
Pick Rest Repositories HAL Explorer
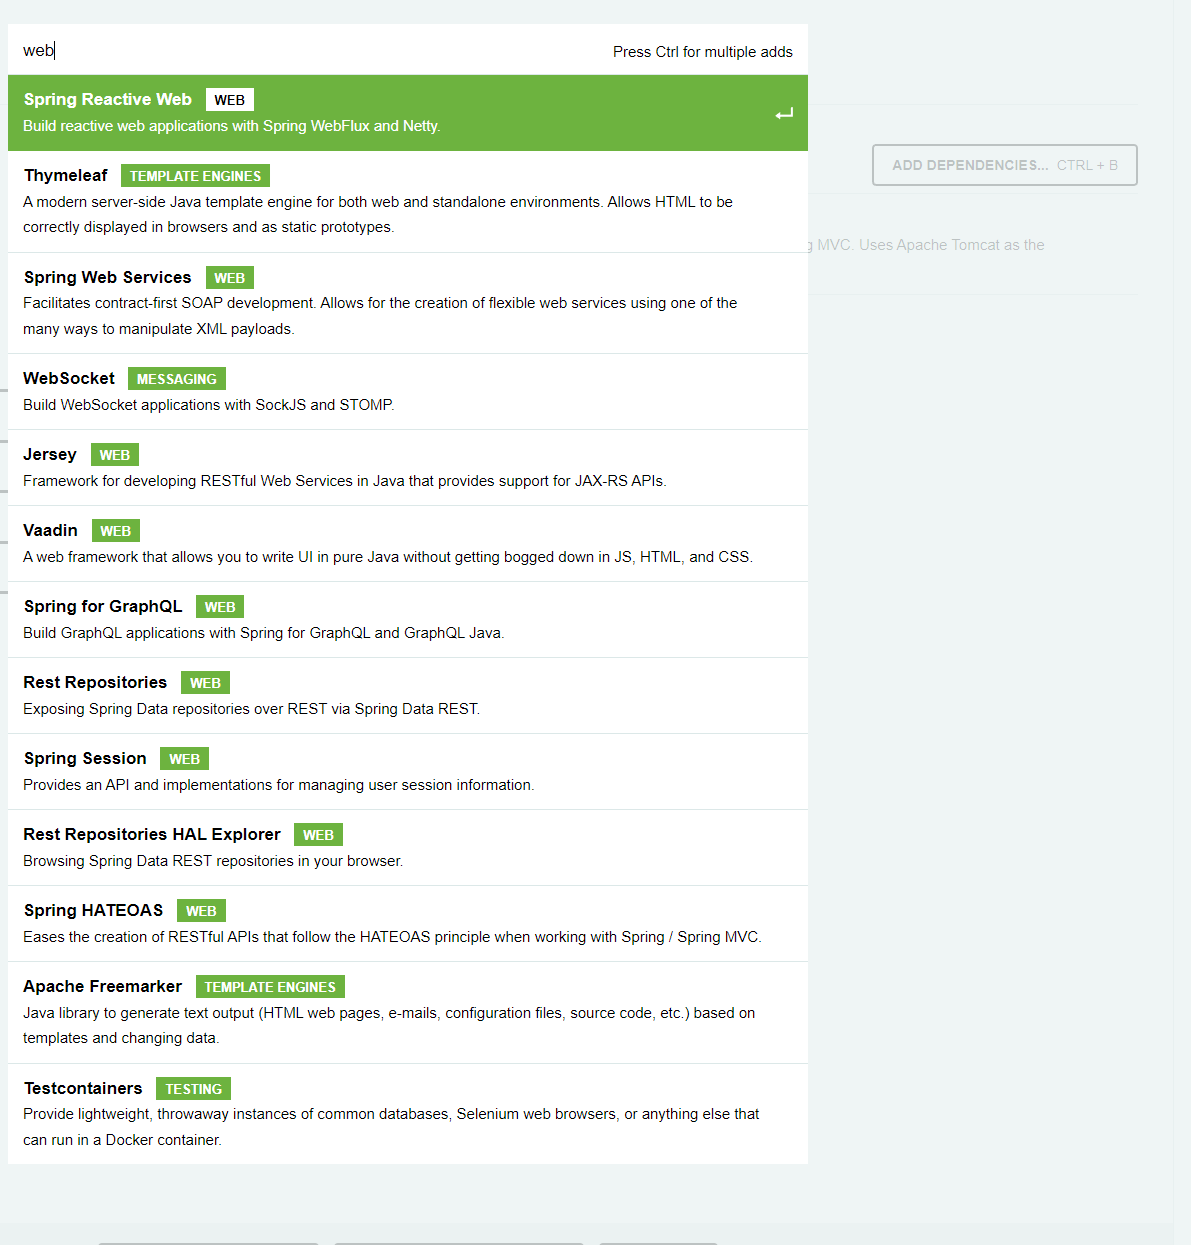(x=408, y=848)
